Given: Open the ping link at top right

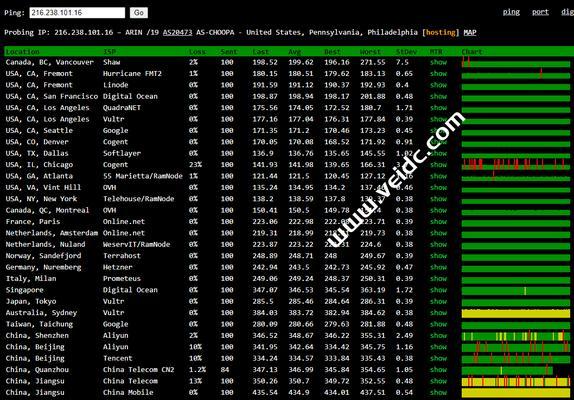Looking at the screenshot, I should click(511, 12).
